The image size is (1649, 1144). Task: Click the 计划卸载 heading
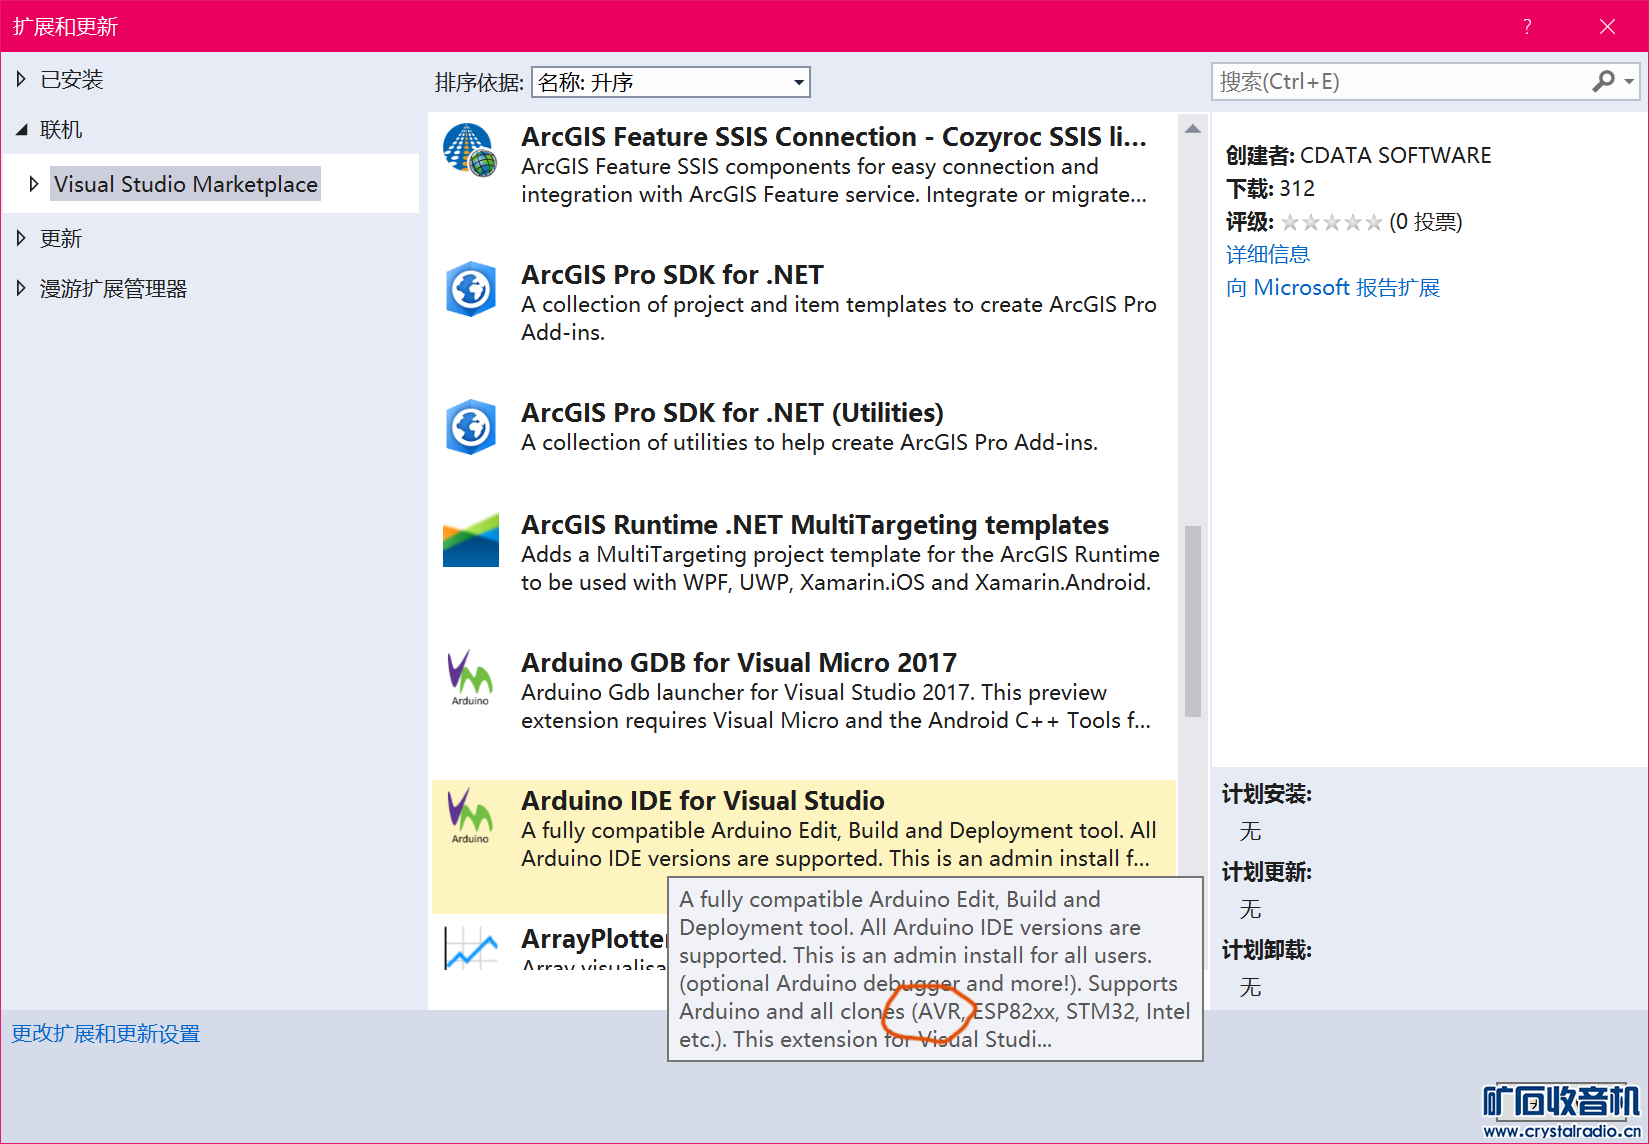click(1267, 951)
